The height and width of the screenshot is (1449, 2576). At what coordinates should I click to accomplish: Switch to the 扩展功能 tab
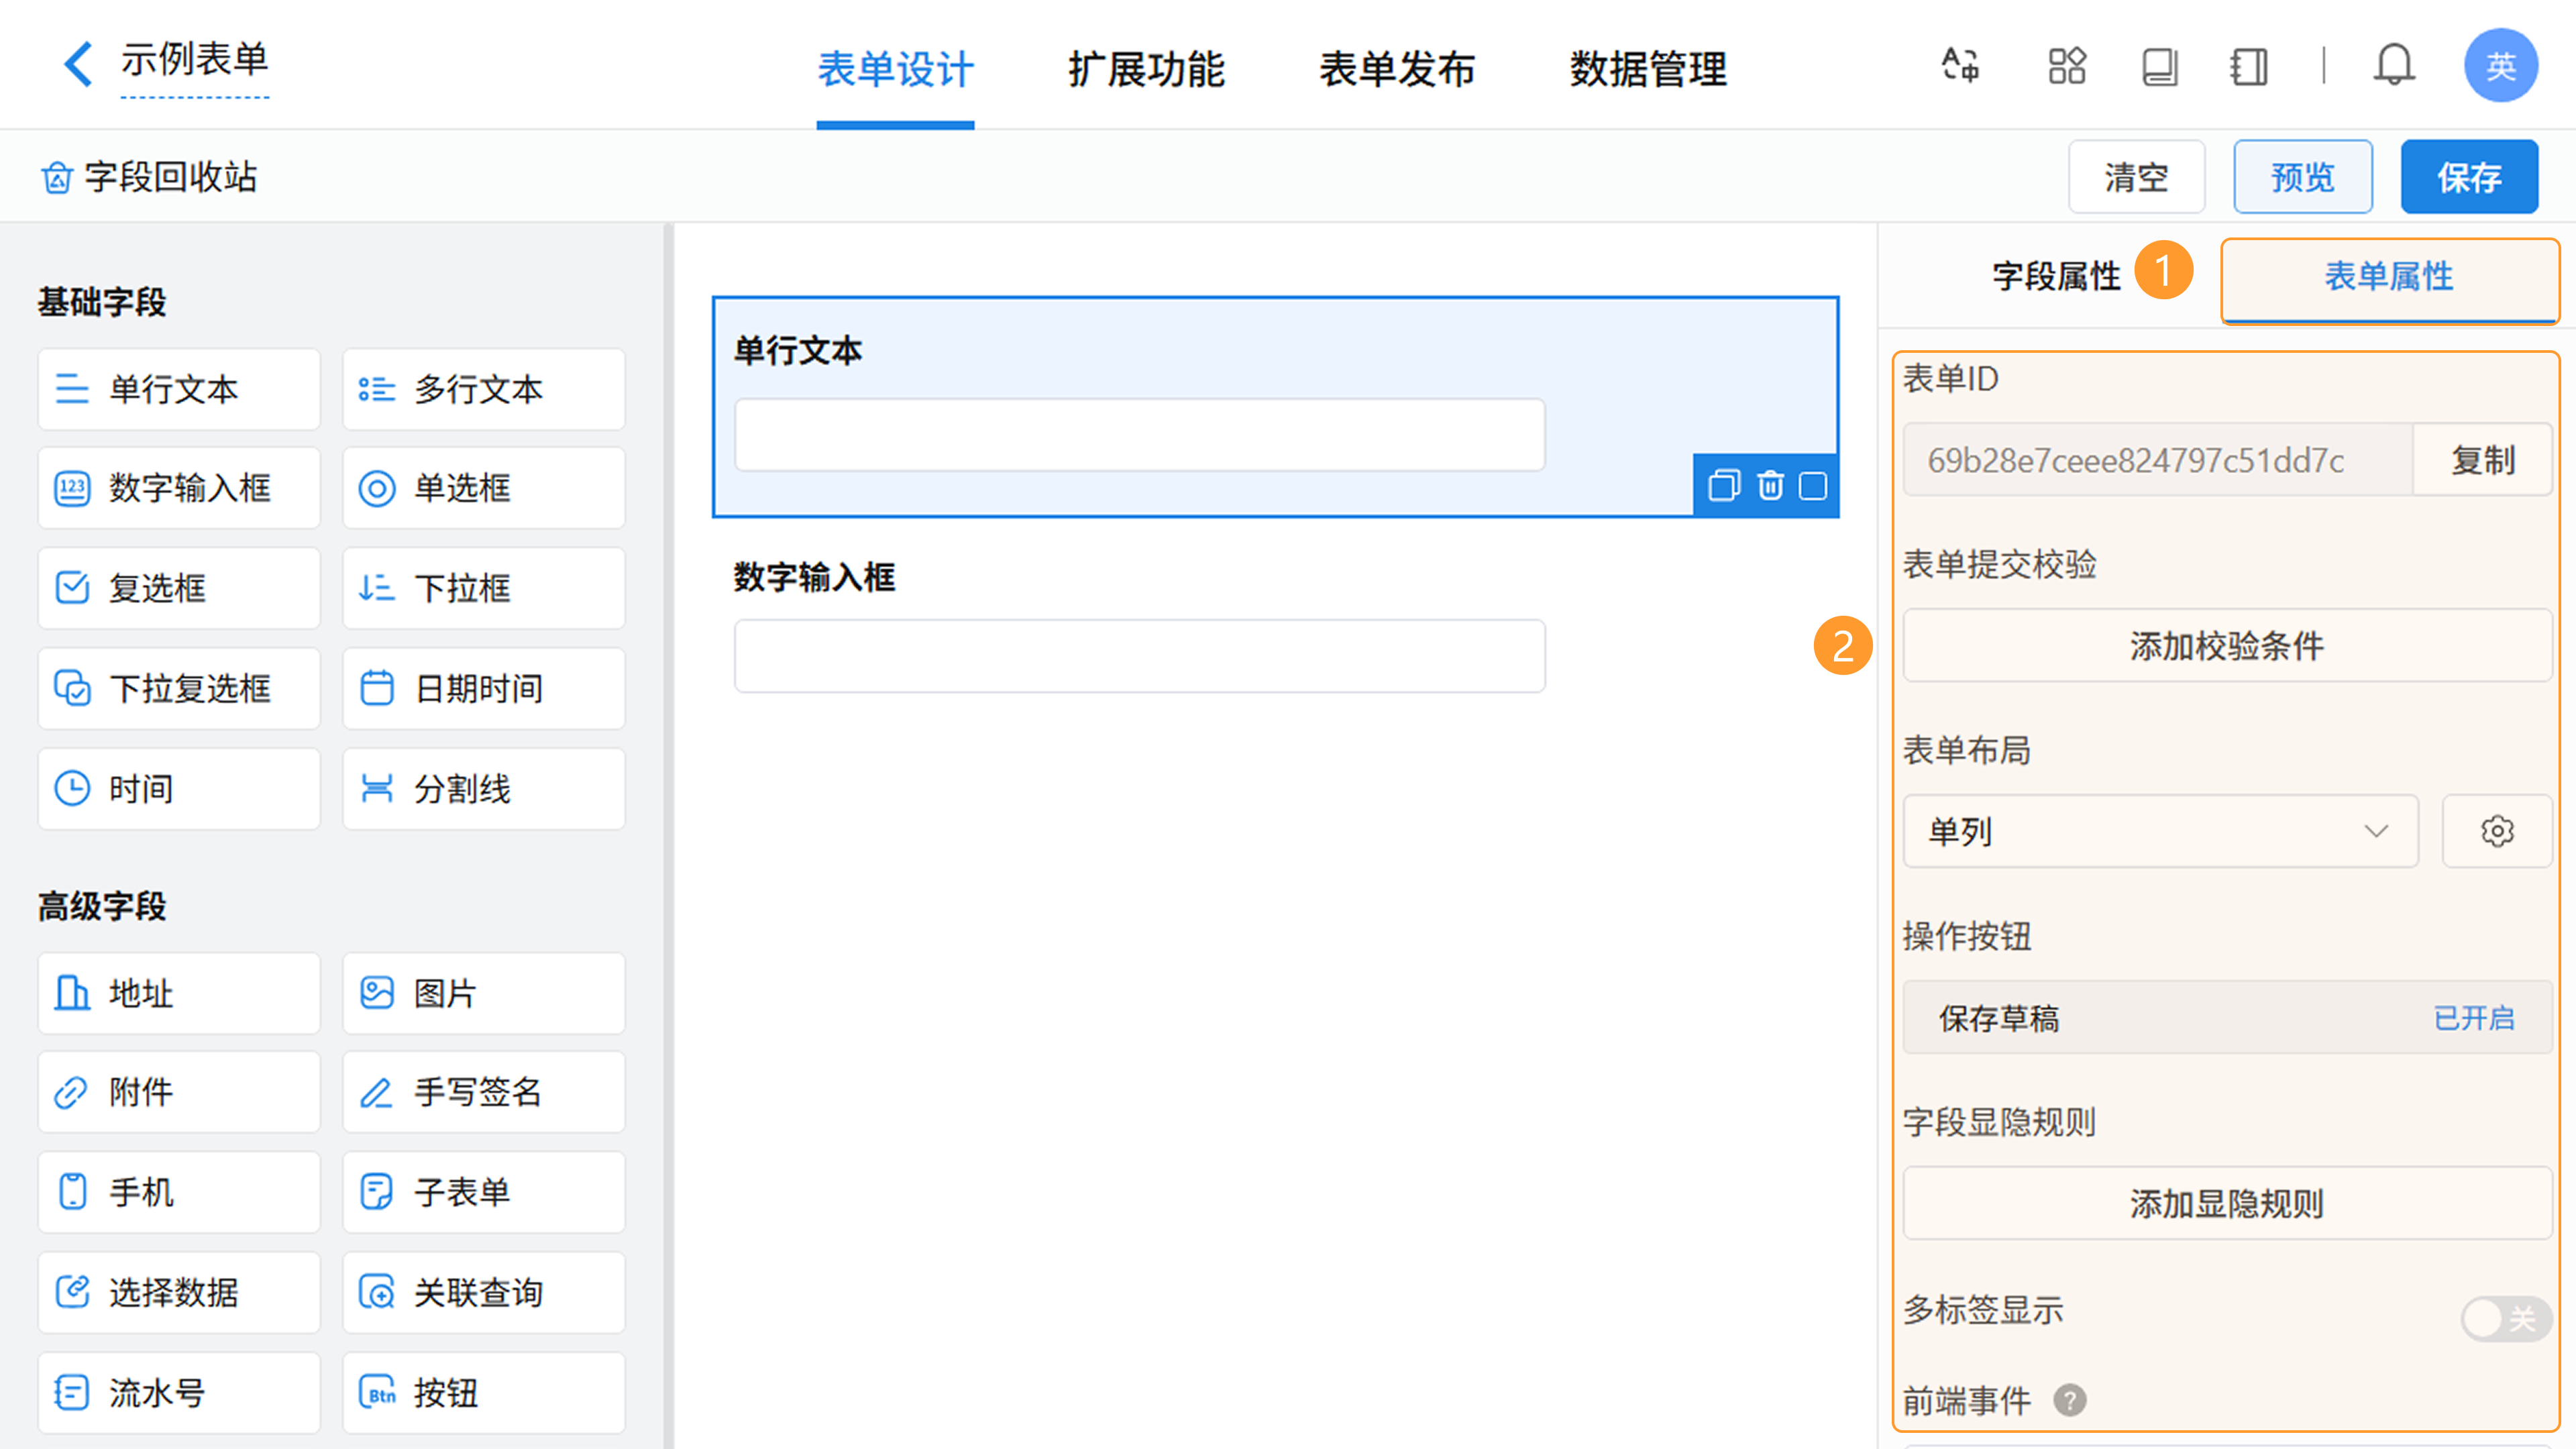[1146, 69]
